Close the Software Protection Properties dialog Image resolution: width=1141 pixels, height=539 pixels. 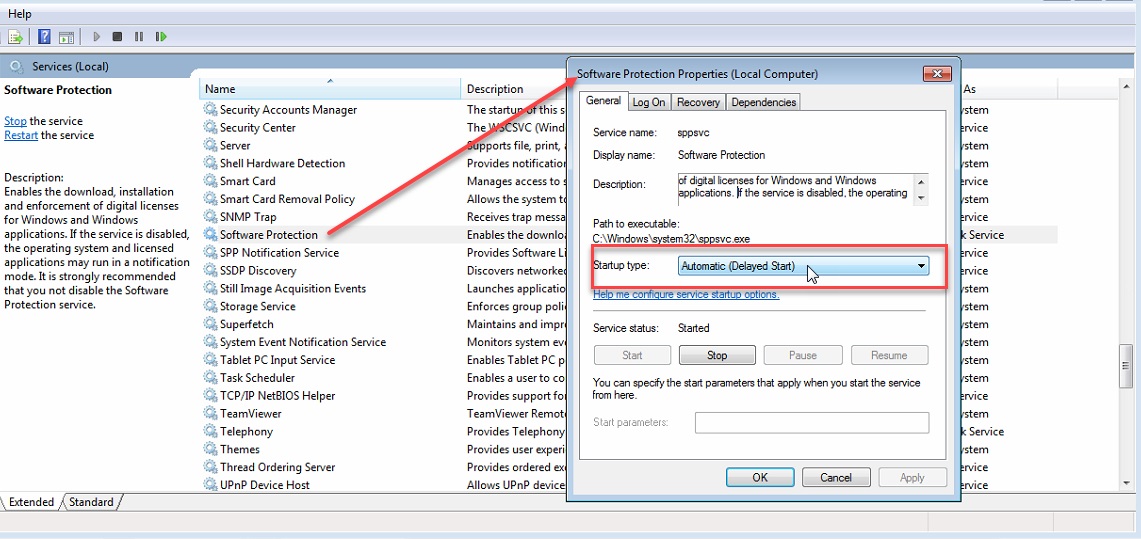pos(937,74)
